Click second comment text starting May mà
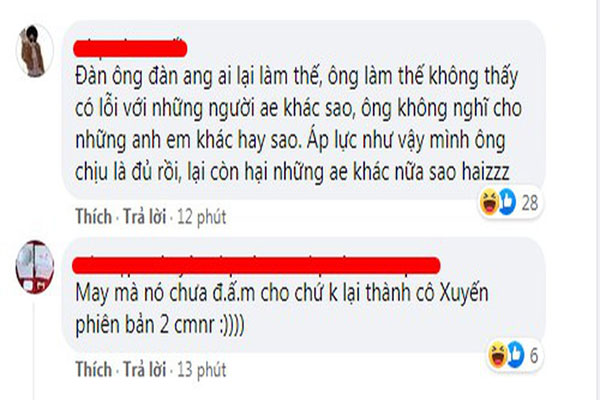Viewport: 600px width, 400px height. point(282,309)
